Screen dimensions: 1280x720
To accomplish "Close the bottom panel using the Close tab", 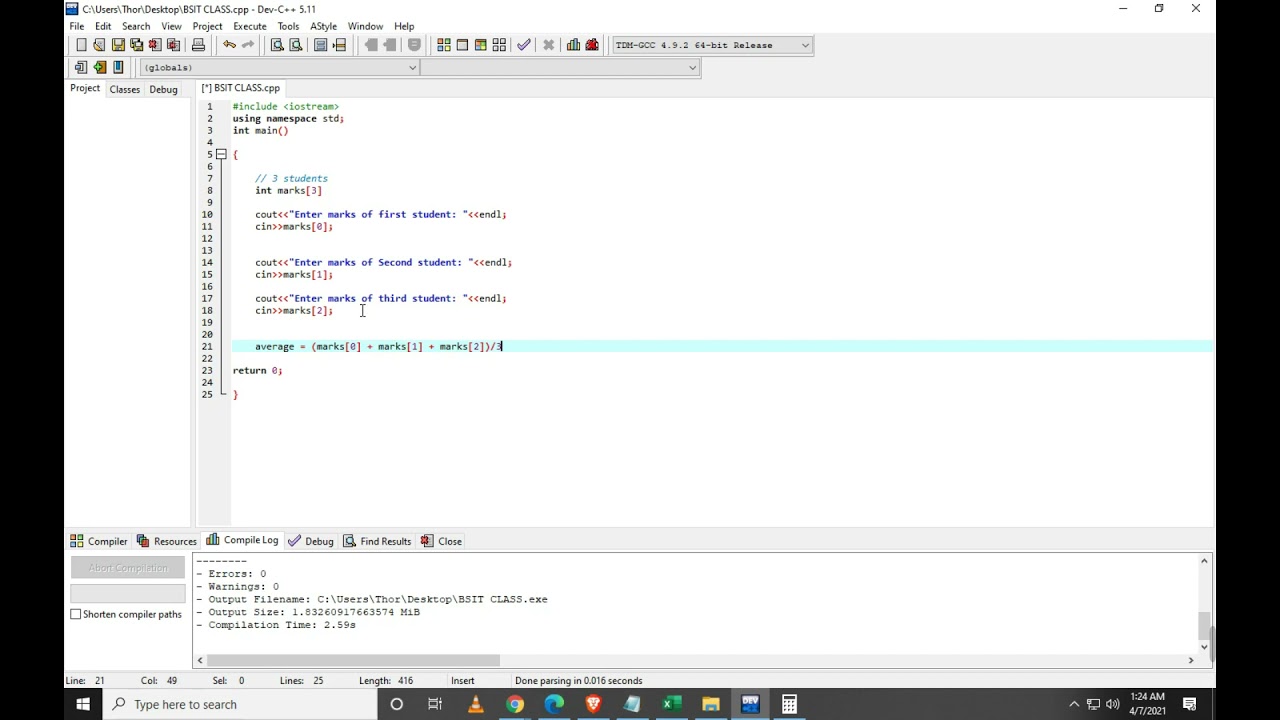I will pos(441,541).
